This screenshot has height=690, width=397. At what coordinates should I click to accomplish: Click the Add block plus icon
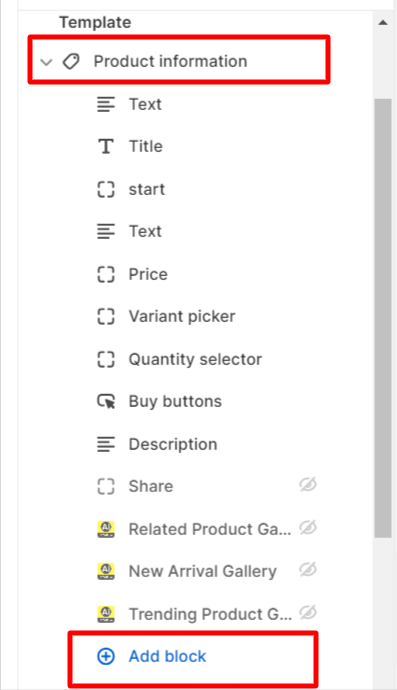[x=106, y=657]
